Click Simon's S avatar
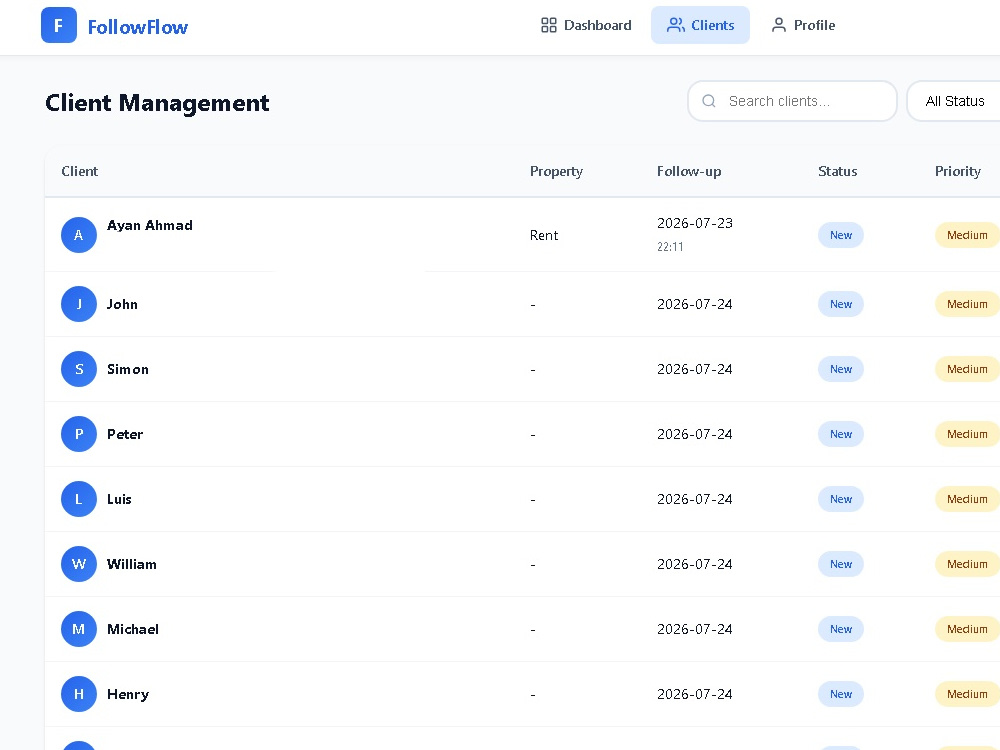Screen dimensions: 1000x750 coord(78,369)
